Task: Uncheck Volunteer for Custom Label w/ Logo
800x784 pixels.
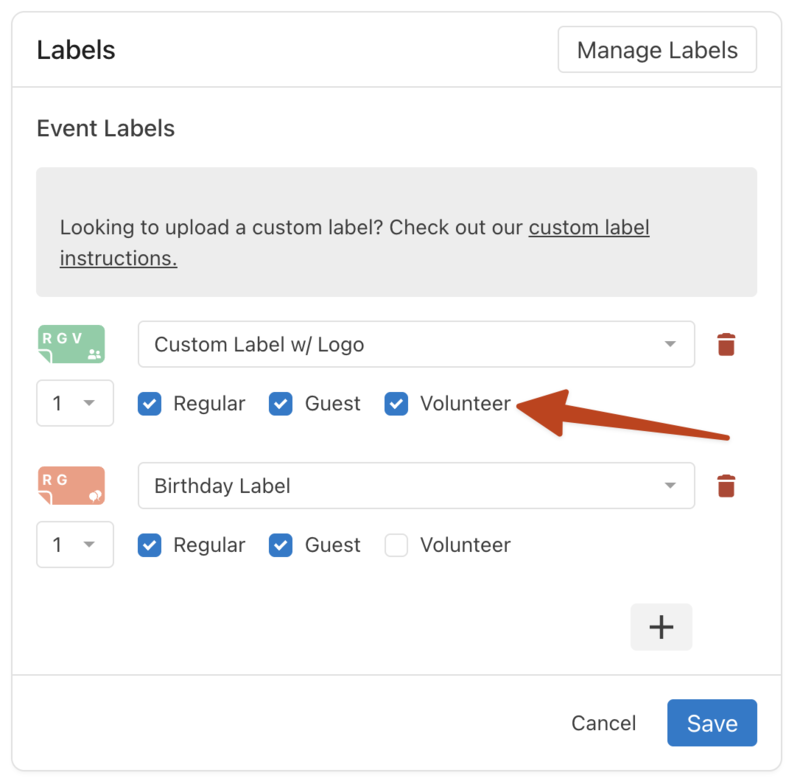Action: (397, 404)
